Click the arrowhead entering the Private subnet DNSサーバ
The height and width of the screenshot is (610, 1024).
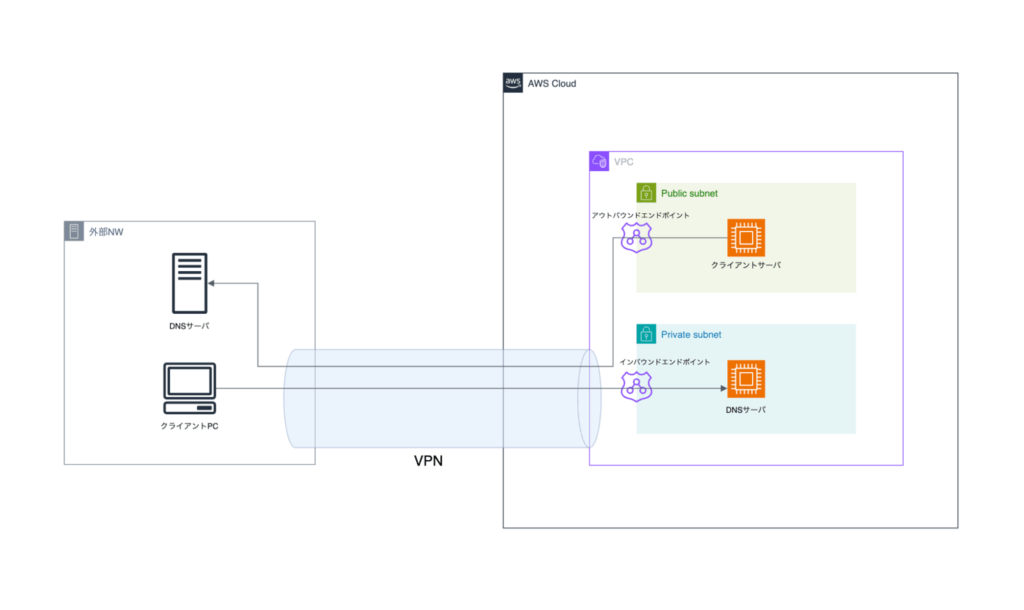click(723, 388)
